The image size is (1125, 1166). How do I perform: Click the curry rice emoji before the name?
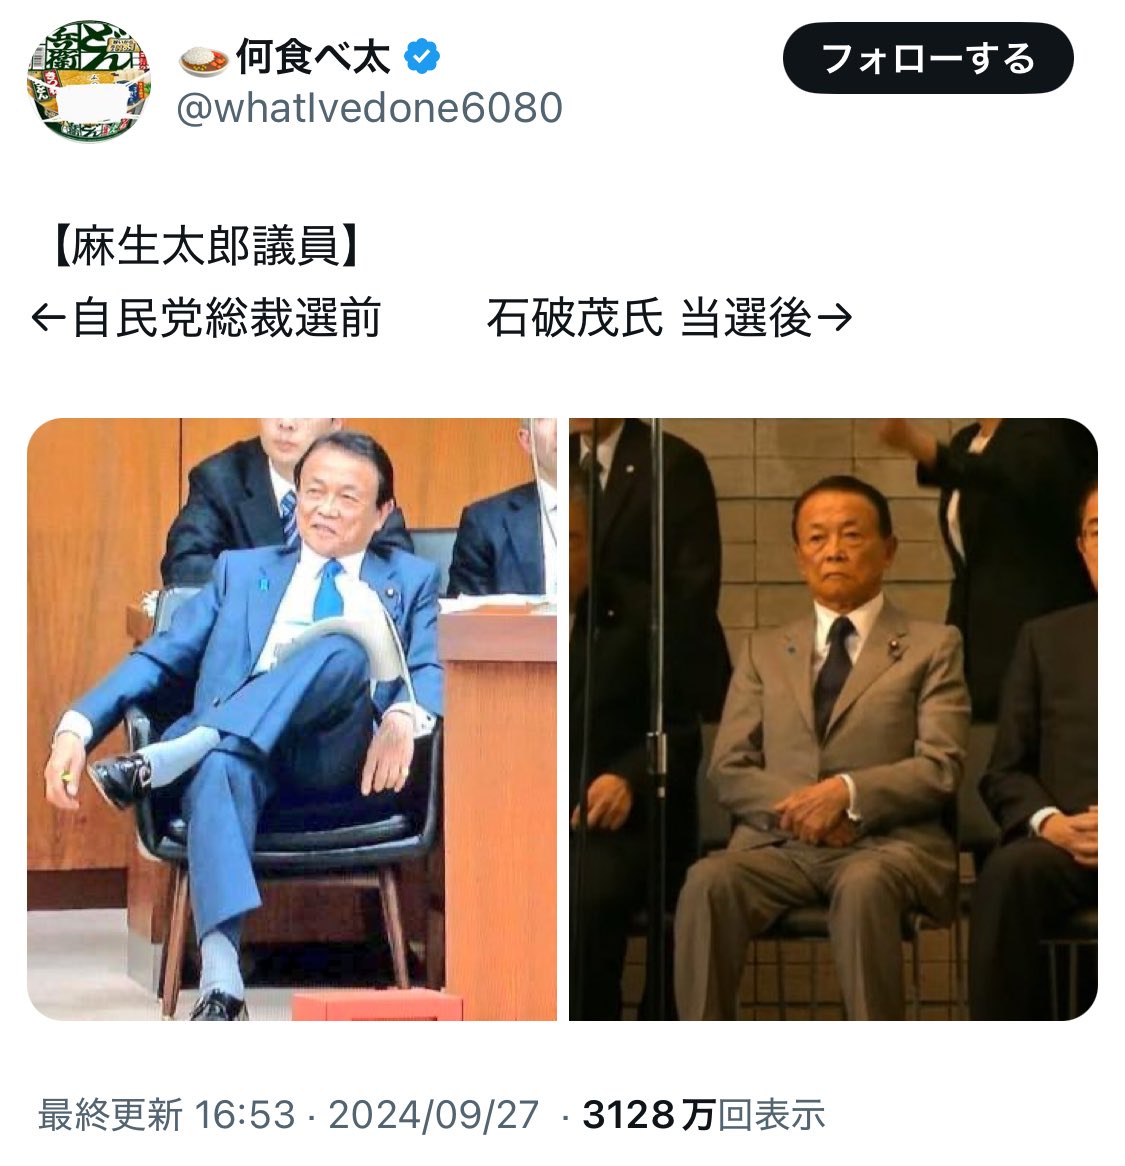(204, 59)
